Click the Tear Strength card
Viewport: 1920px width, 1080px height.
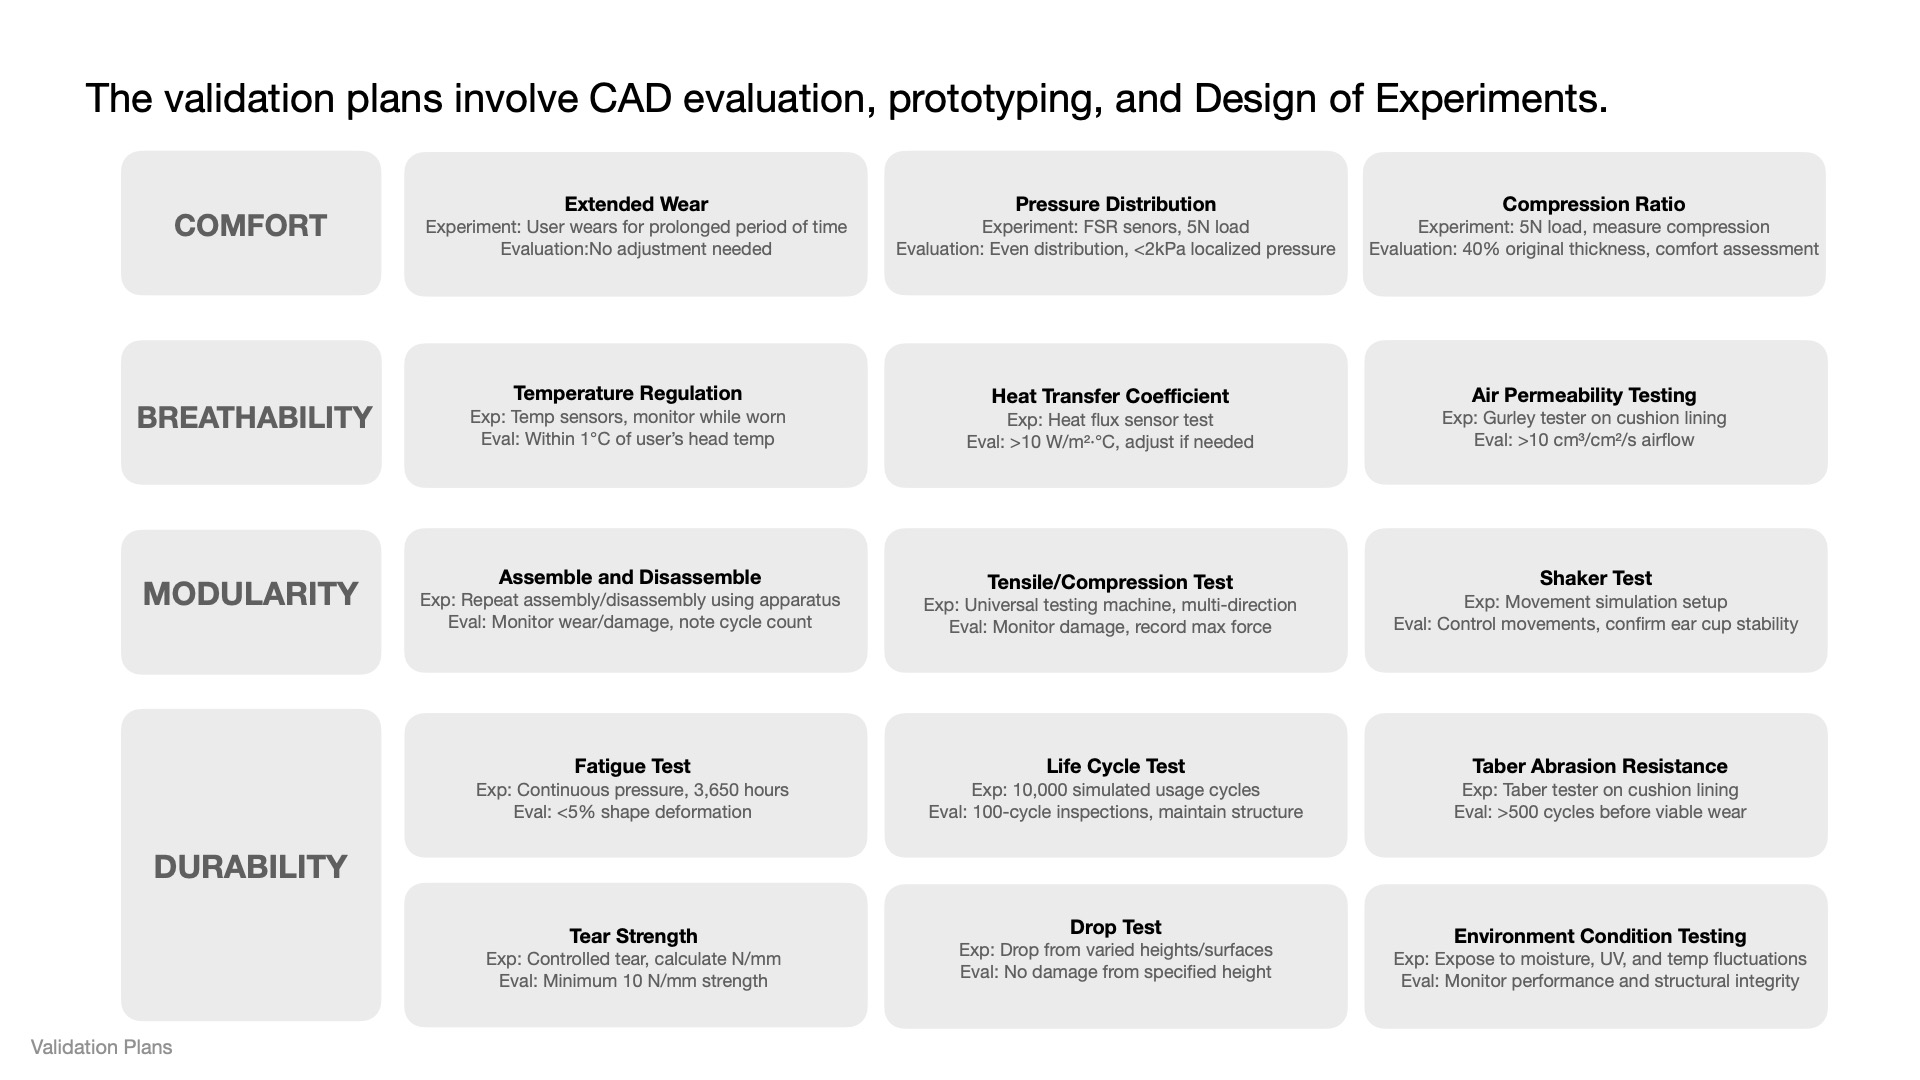(x=636, y=955)
